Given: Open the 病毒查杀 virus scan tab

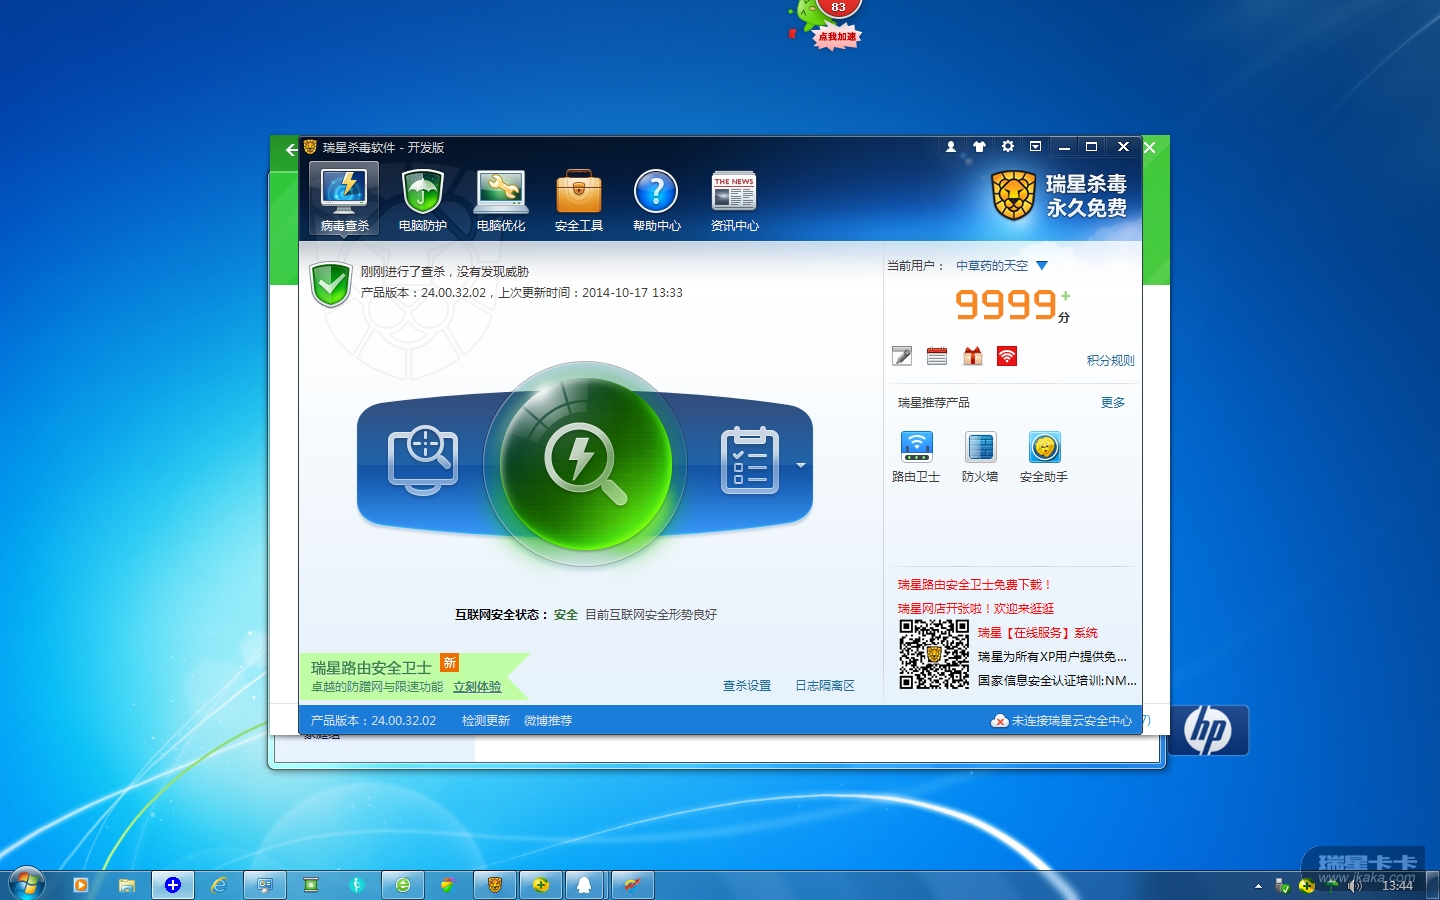Looking at the screenshot, I should coord(344,199).
